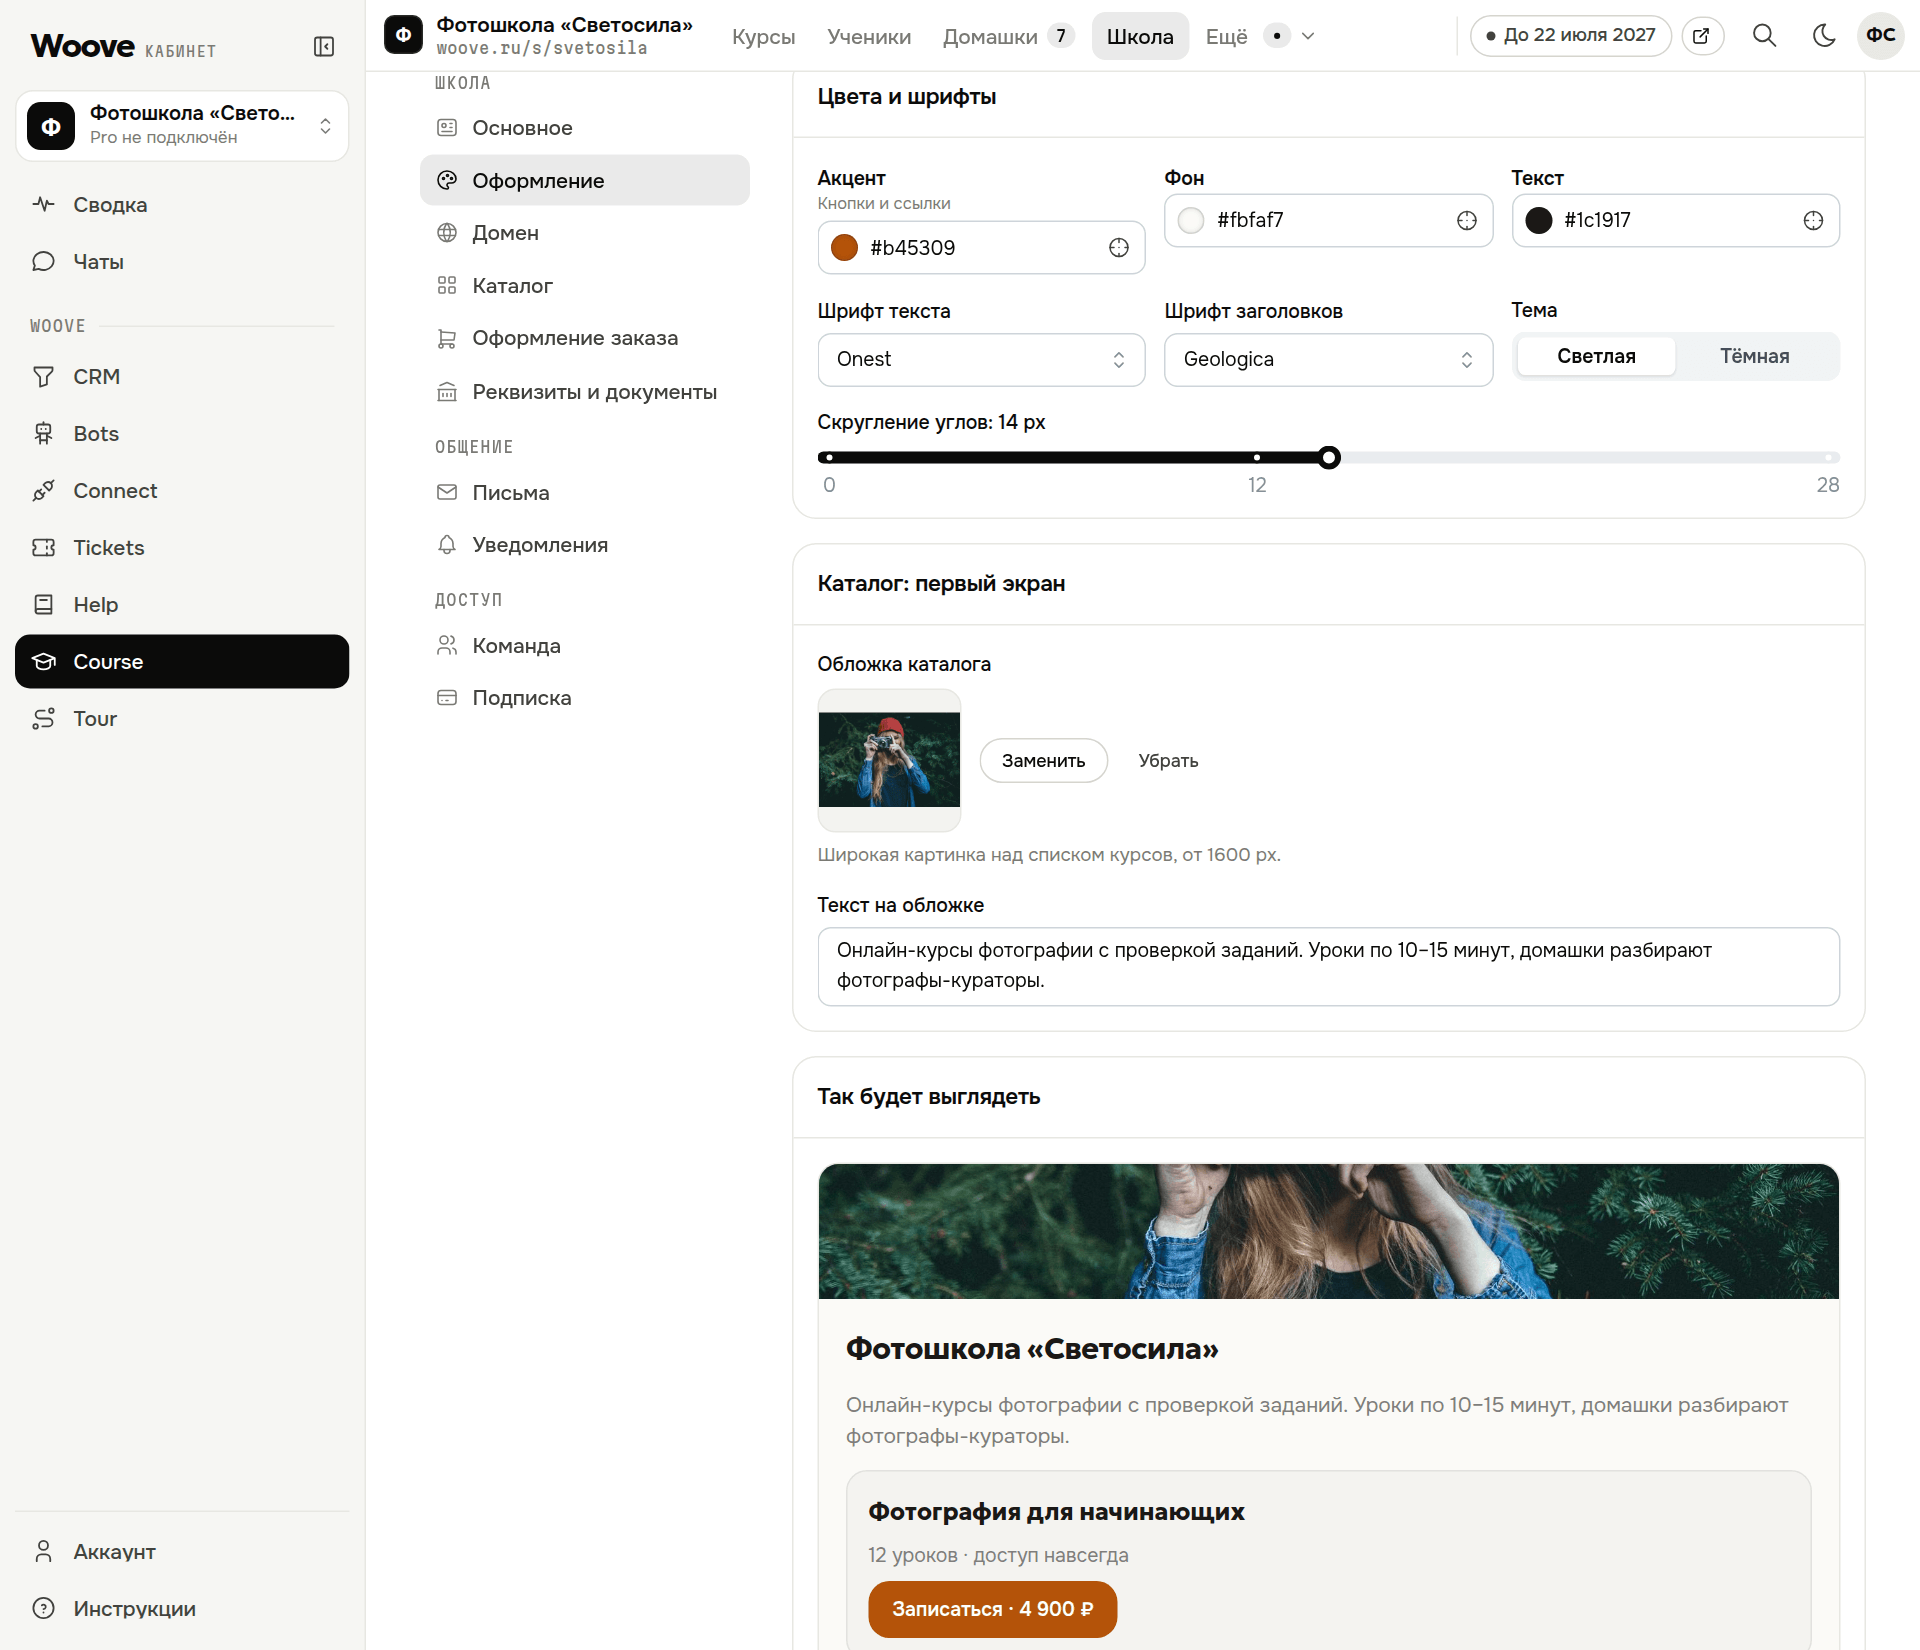
Task: Click the Фон hex value field
Action: tap(1328, 221)
